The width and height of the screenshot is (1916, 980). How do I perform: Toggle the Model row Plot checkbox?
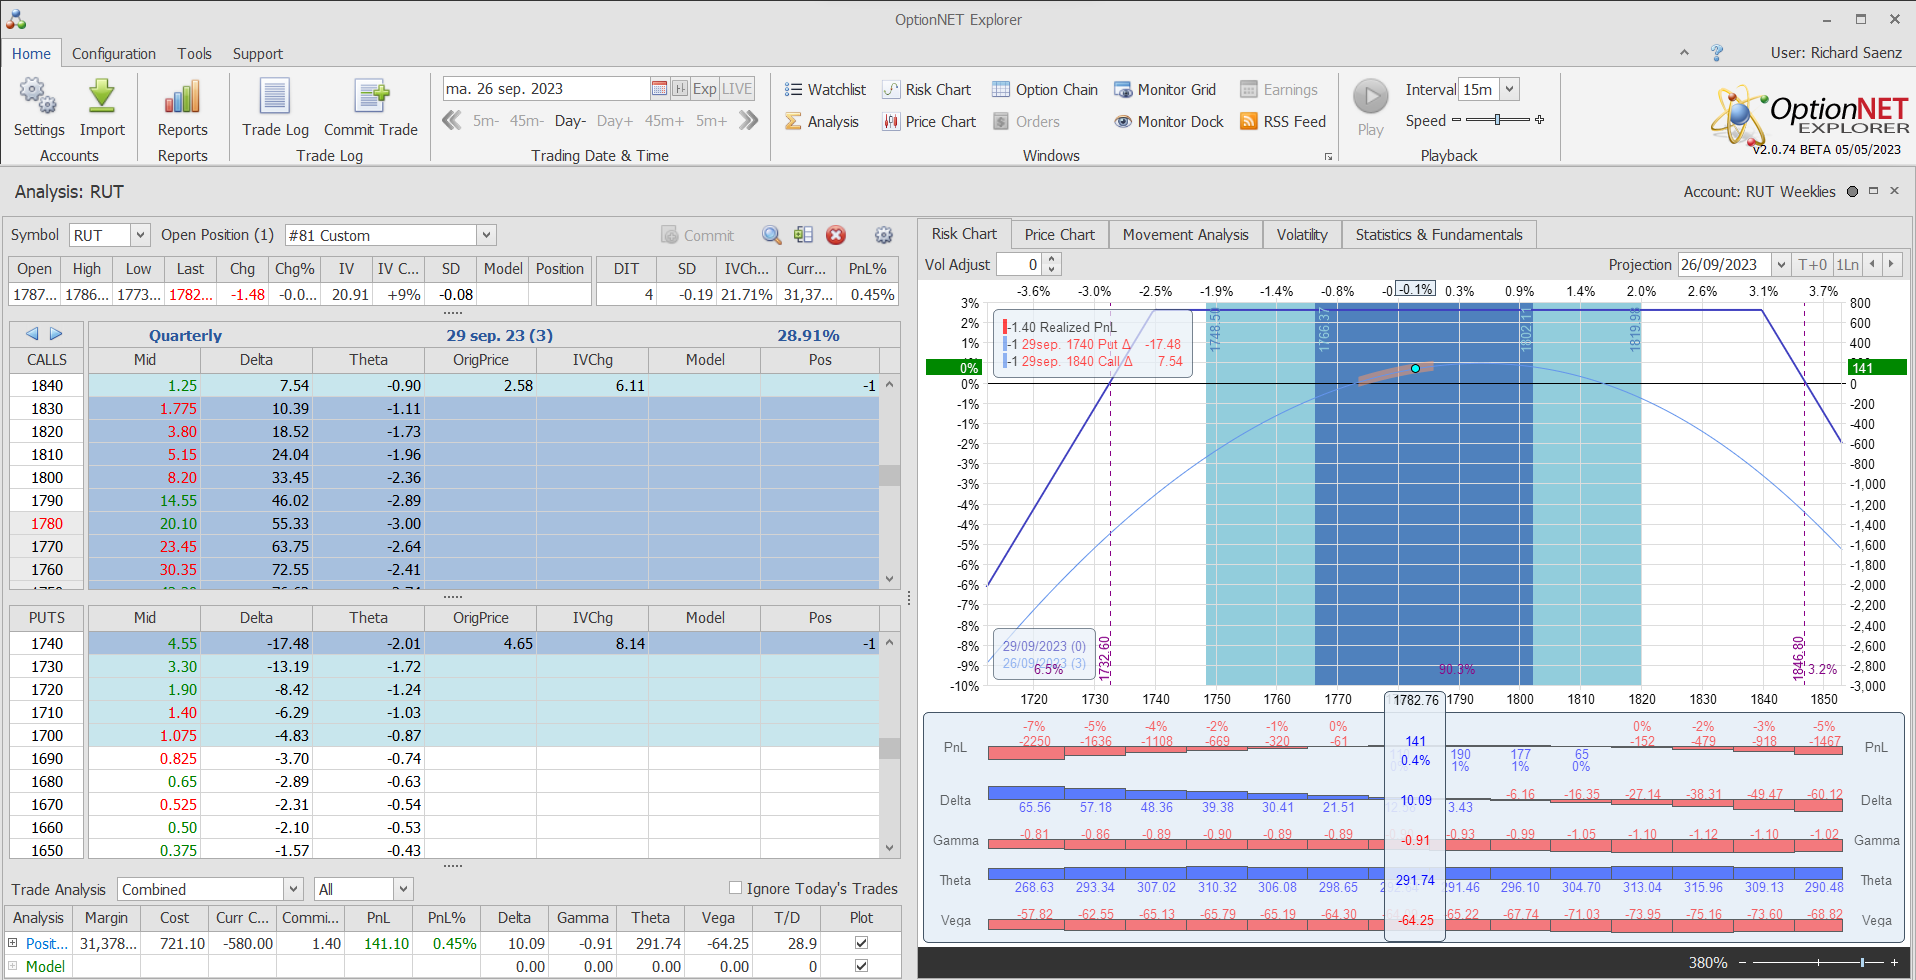861,966
